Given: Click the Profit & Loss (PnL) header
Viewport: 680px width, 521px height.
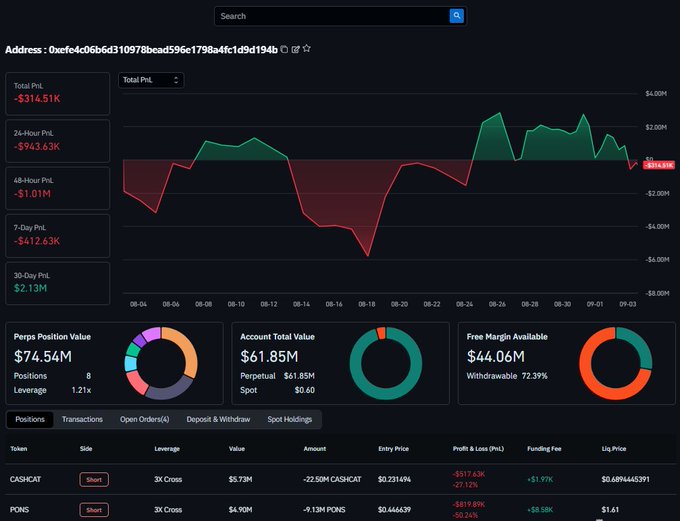Looking at the screenshot, I should click(478, 449).
